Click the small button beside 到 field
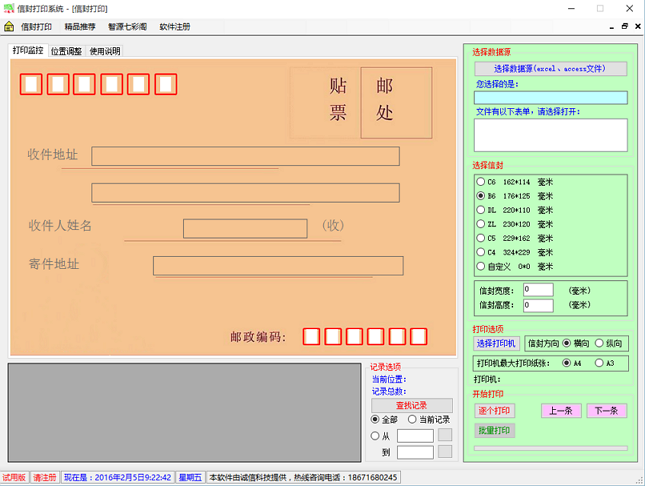Image resolution: width=645 pixels, height=486 pixels. click(445, 451)
